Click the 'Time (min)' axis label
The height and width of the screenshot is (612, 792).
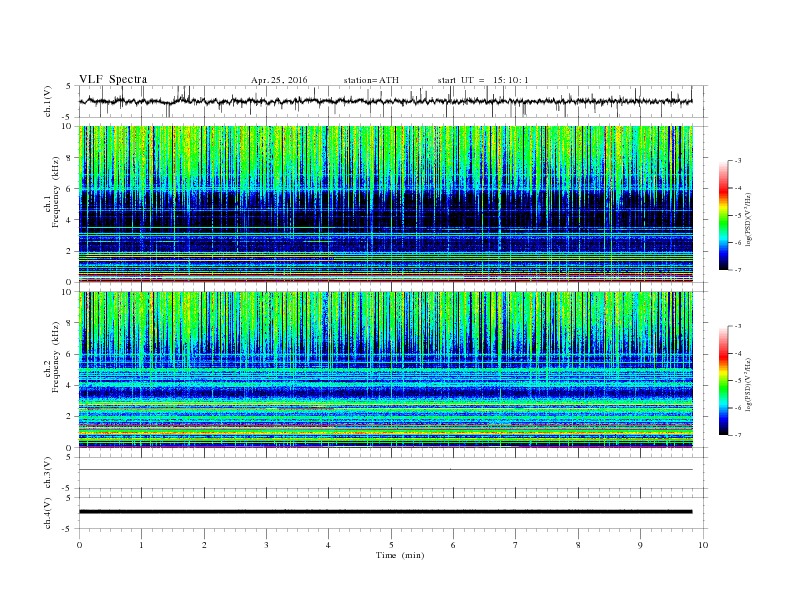pyautogui.click(x=400, y=555)
